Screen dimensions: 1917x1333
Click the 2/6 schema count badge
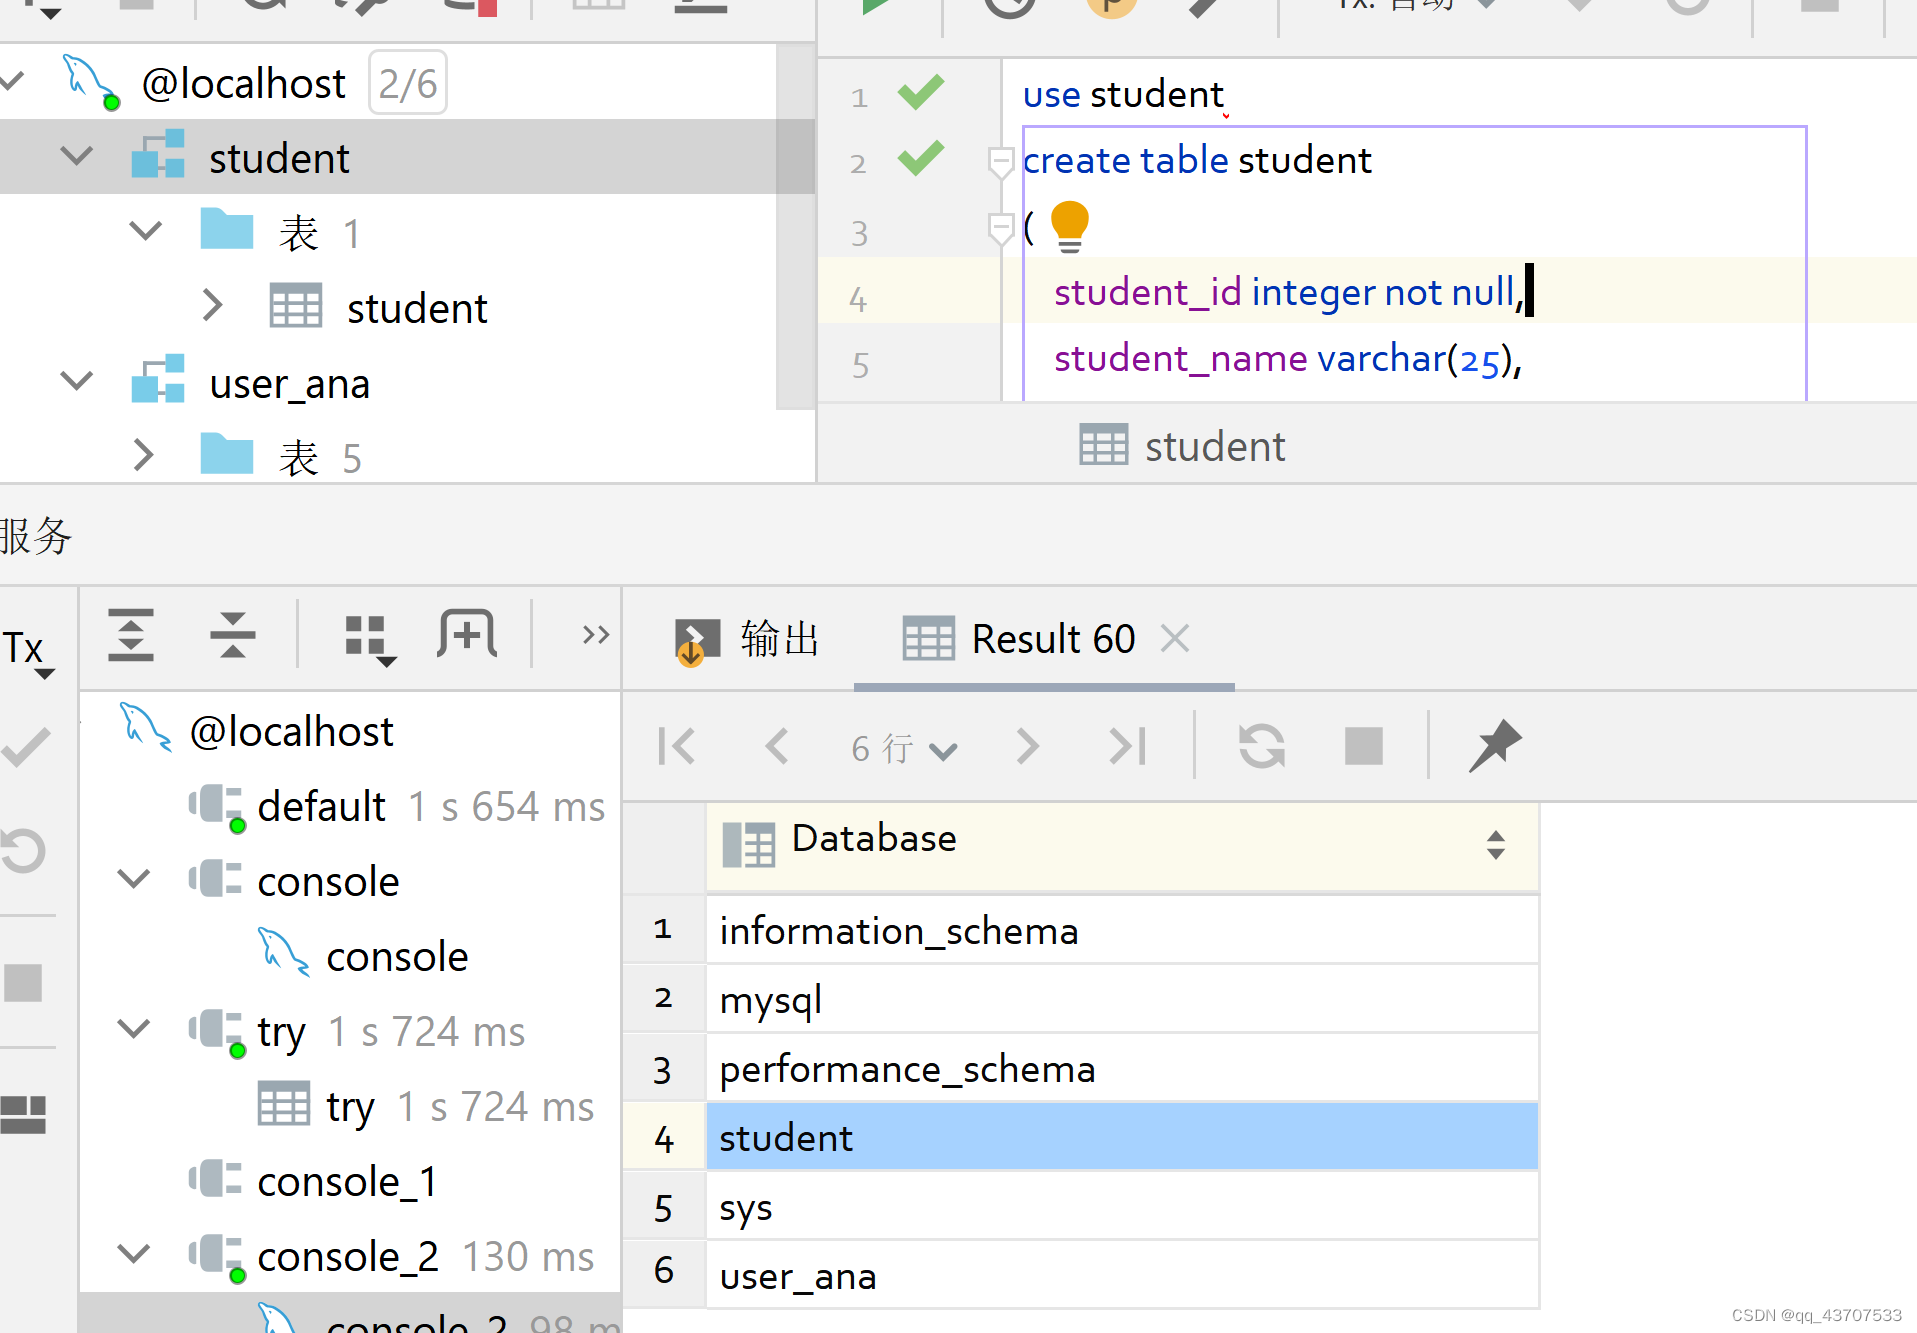(407, 83)
